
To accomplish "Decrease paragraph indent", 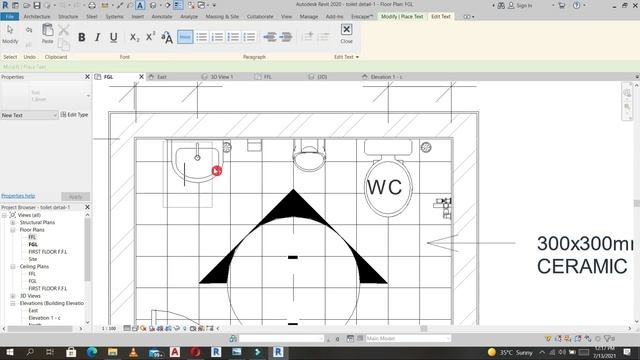I will pyautogui.click(x=269, y=37).
